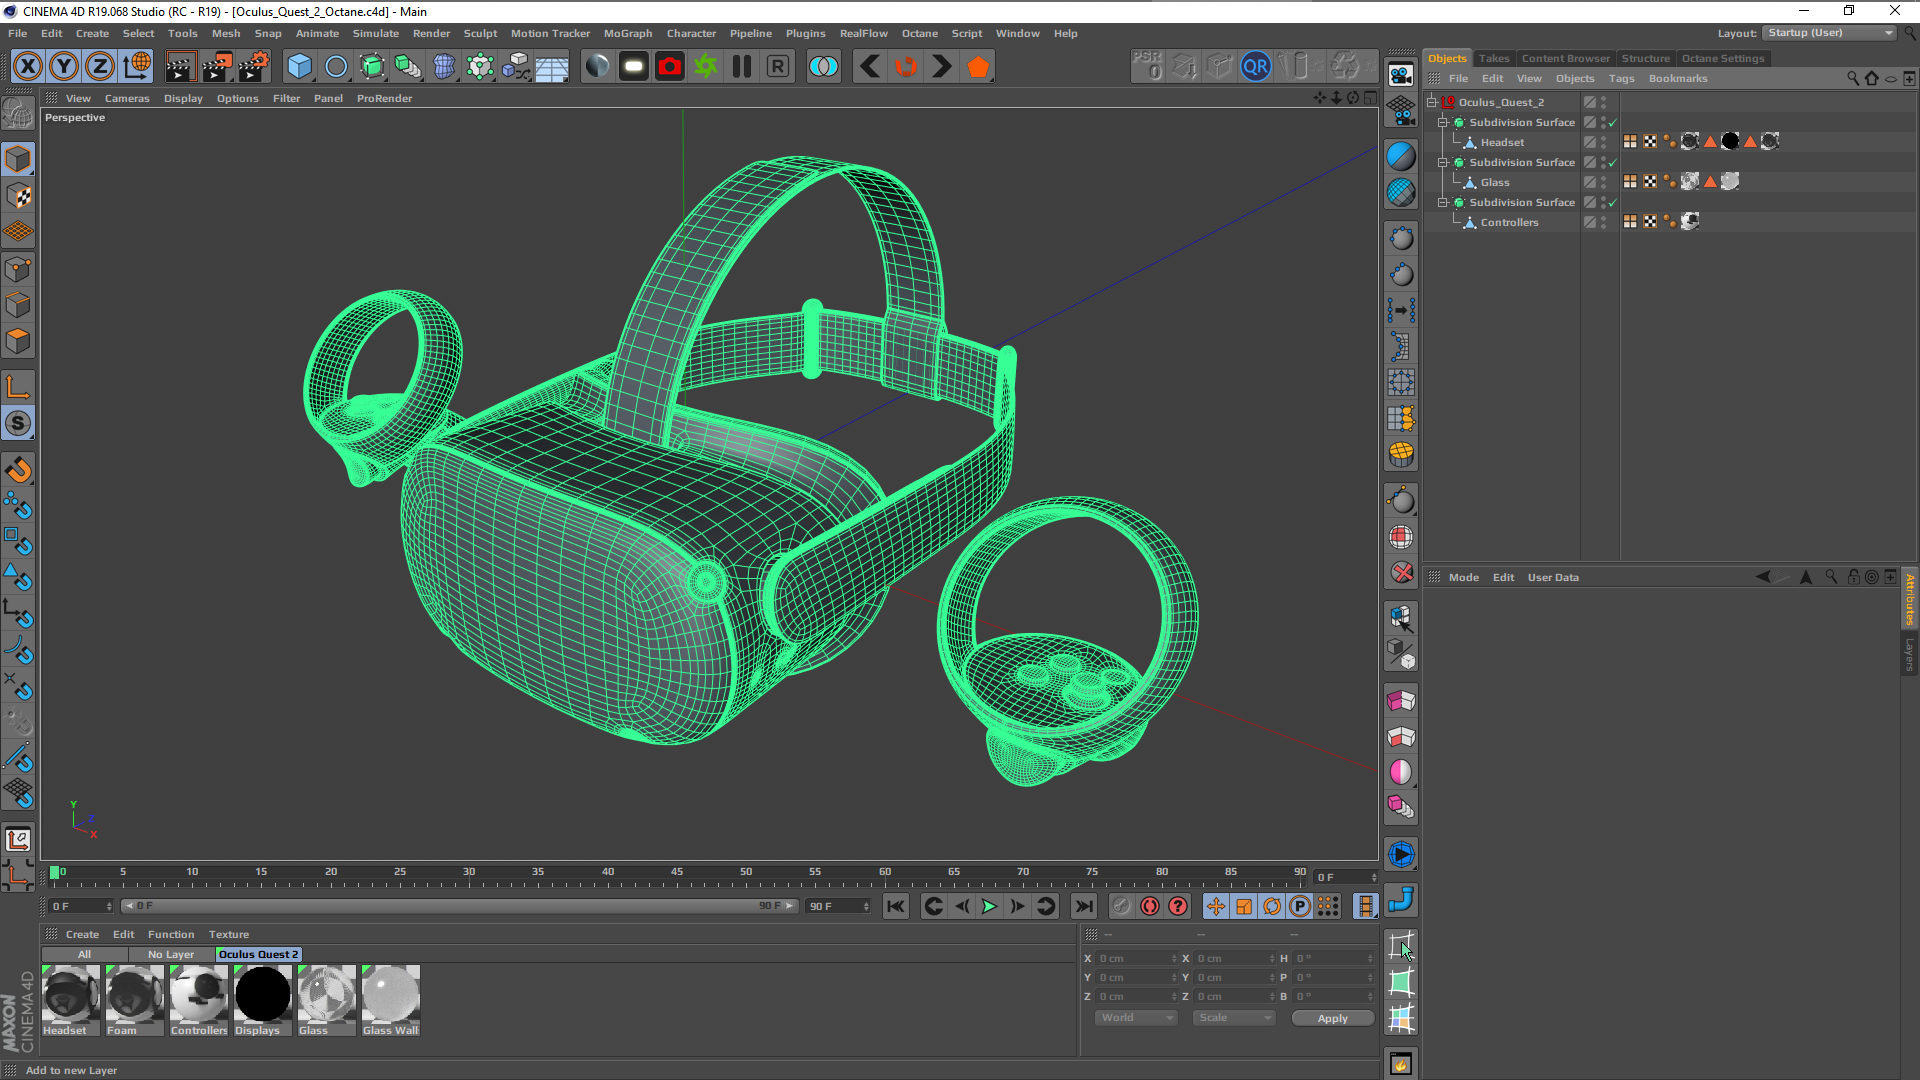
Task: Click the Apply button in coordinates panel
Action: (x=1332, y=1018)
